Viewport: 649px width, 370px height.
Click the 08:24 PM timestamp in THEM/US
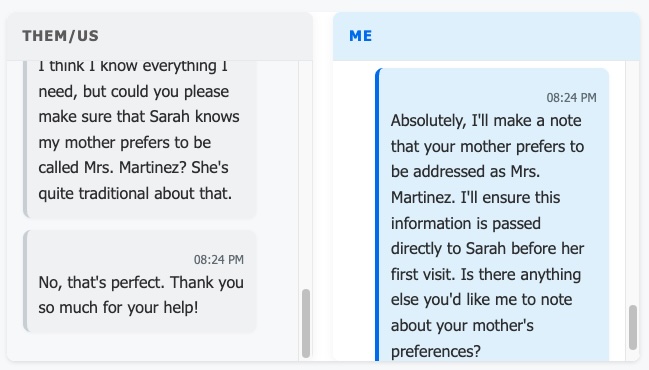pyautogui.click(x=219, y=260)
